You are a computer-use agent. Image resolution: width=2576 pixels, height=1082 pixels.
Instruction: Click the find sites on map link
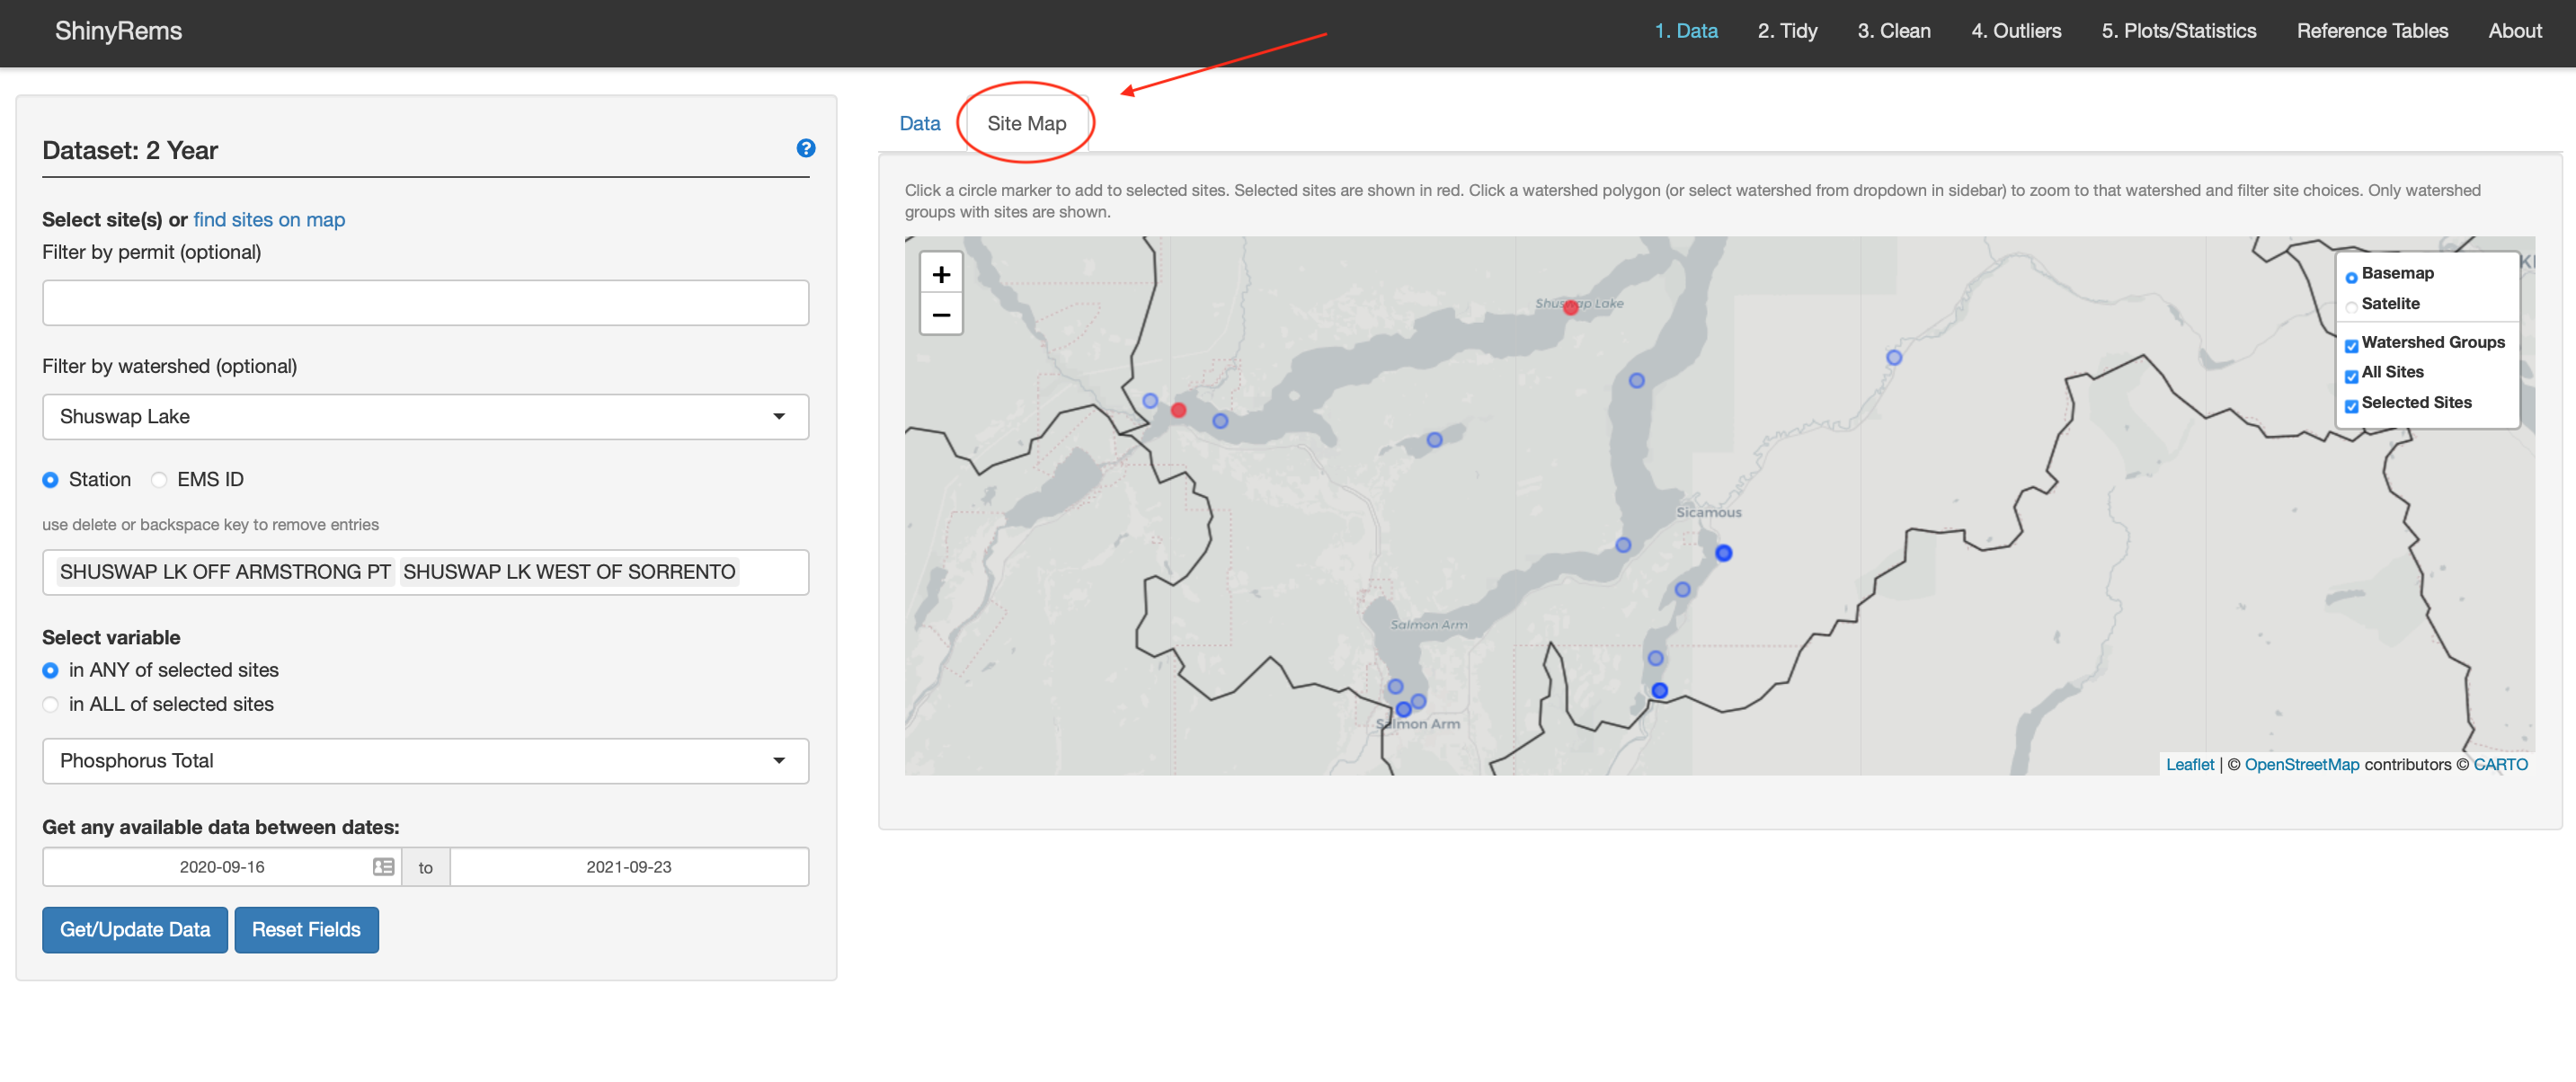point(268,219)
